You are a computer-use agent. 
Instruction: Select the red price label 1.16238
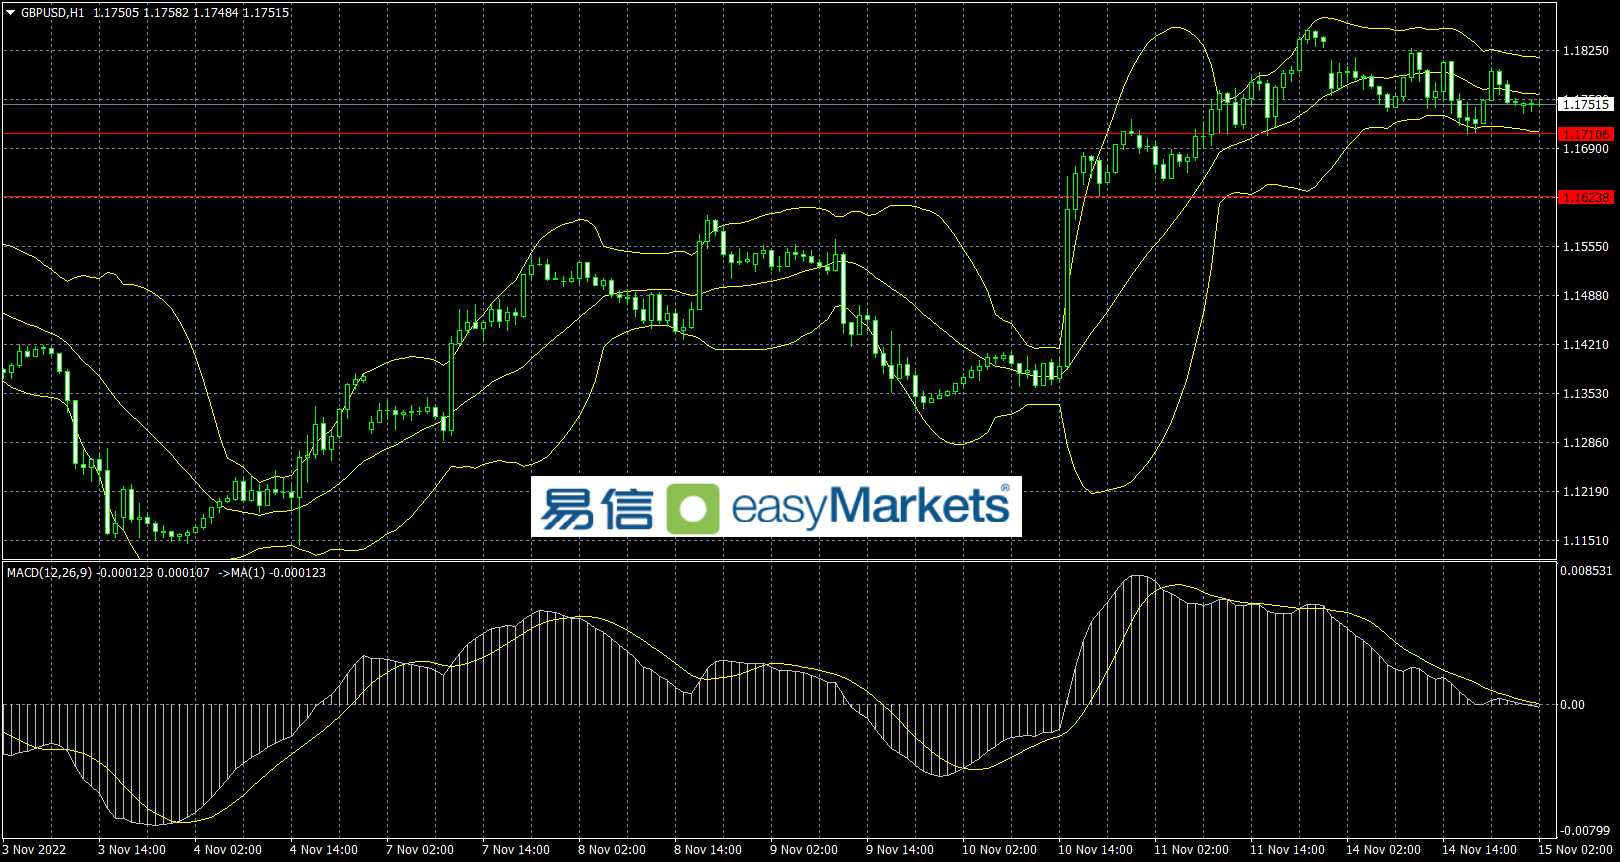(x=1586, y=198)
